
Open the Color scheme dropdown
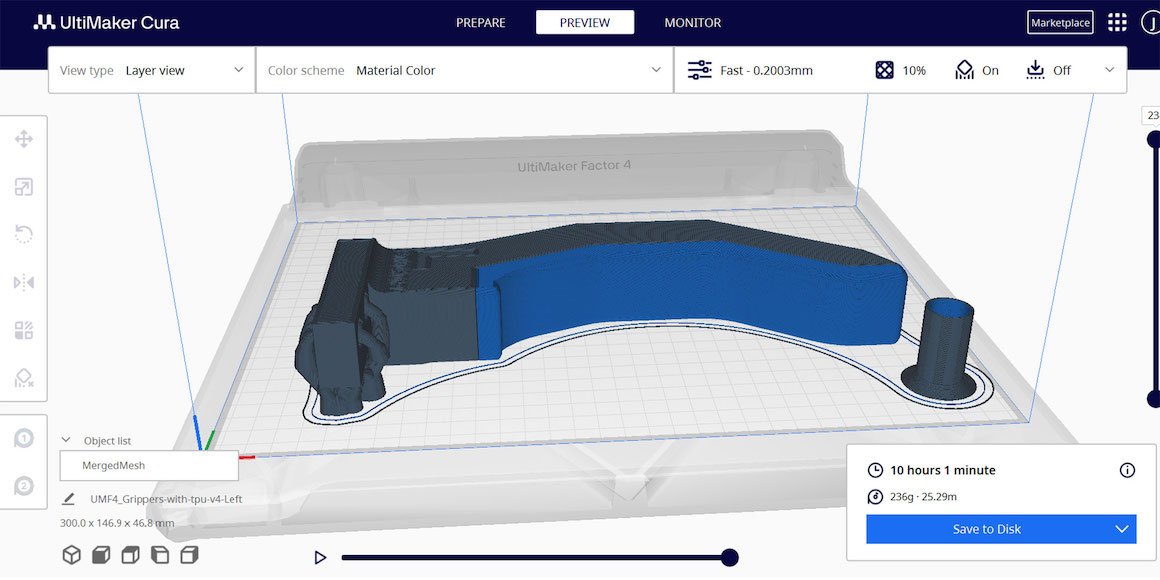coord(465,70)
